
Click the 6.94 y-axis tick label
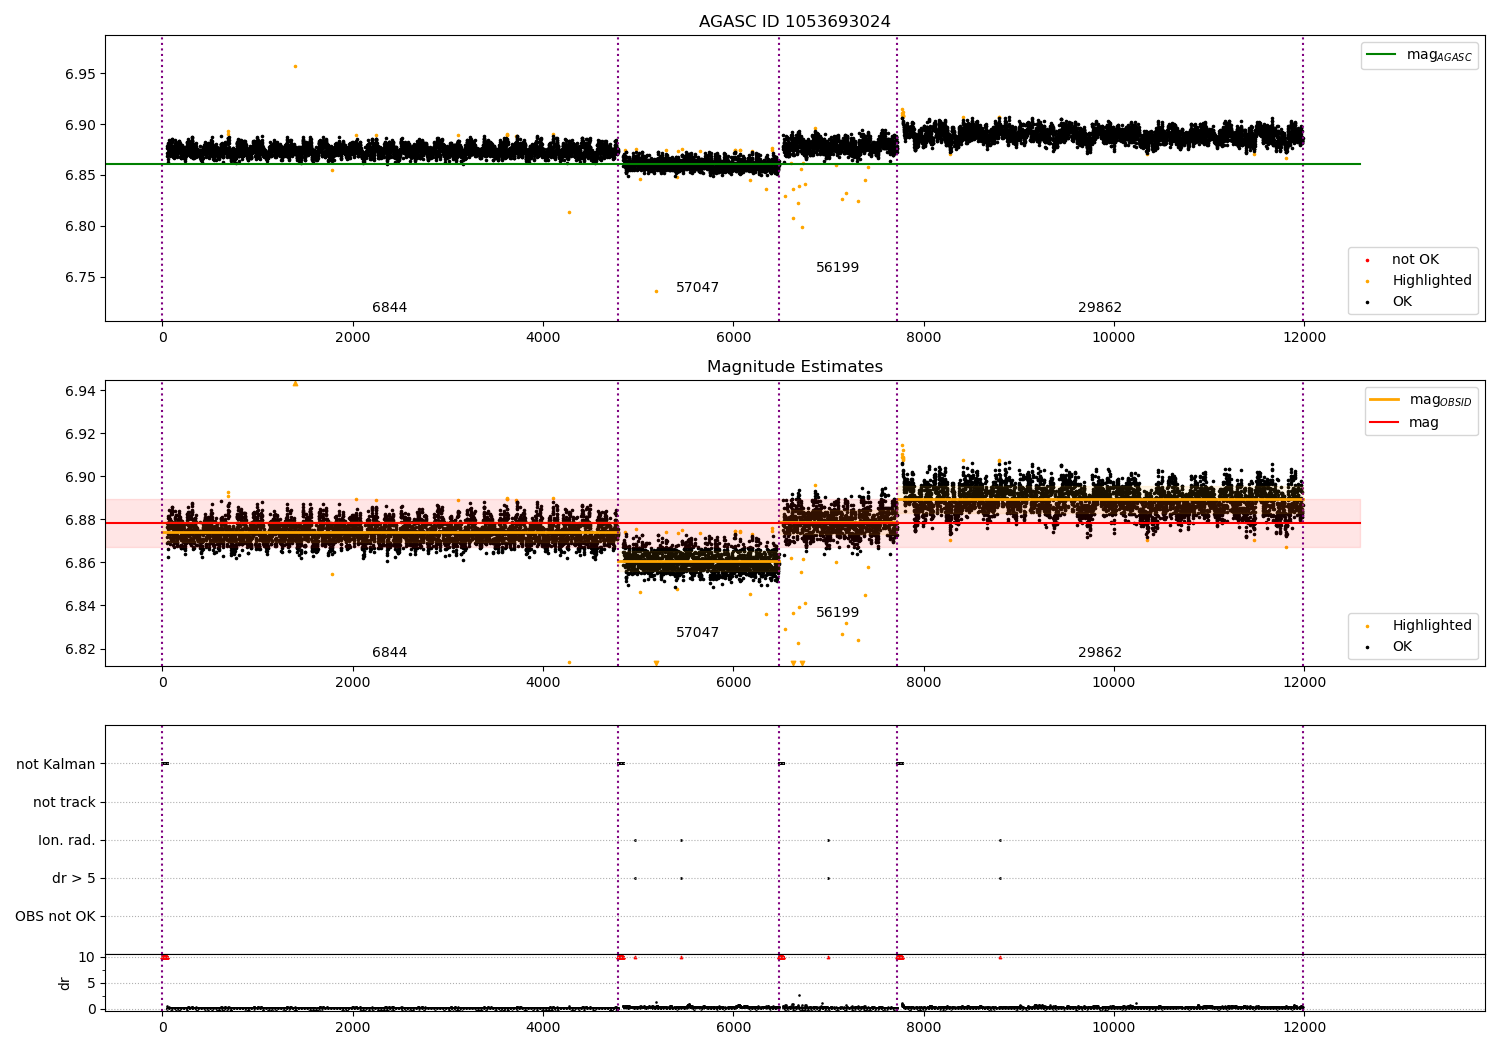click(80, 391)
